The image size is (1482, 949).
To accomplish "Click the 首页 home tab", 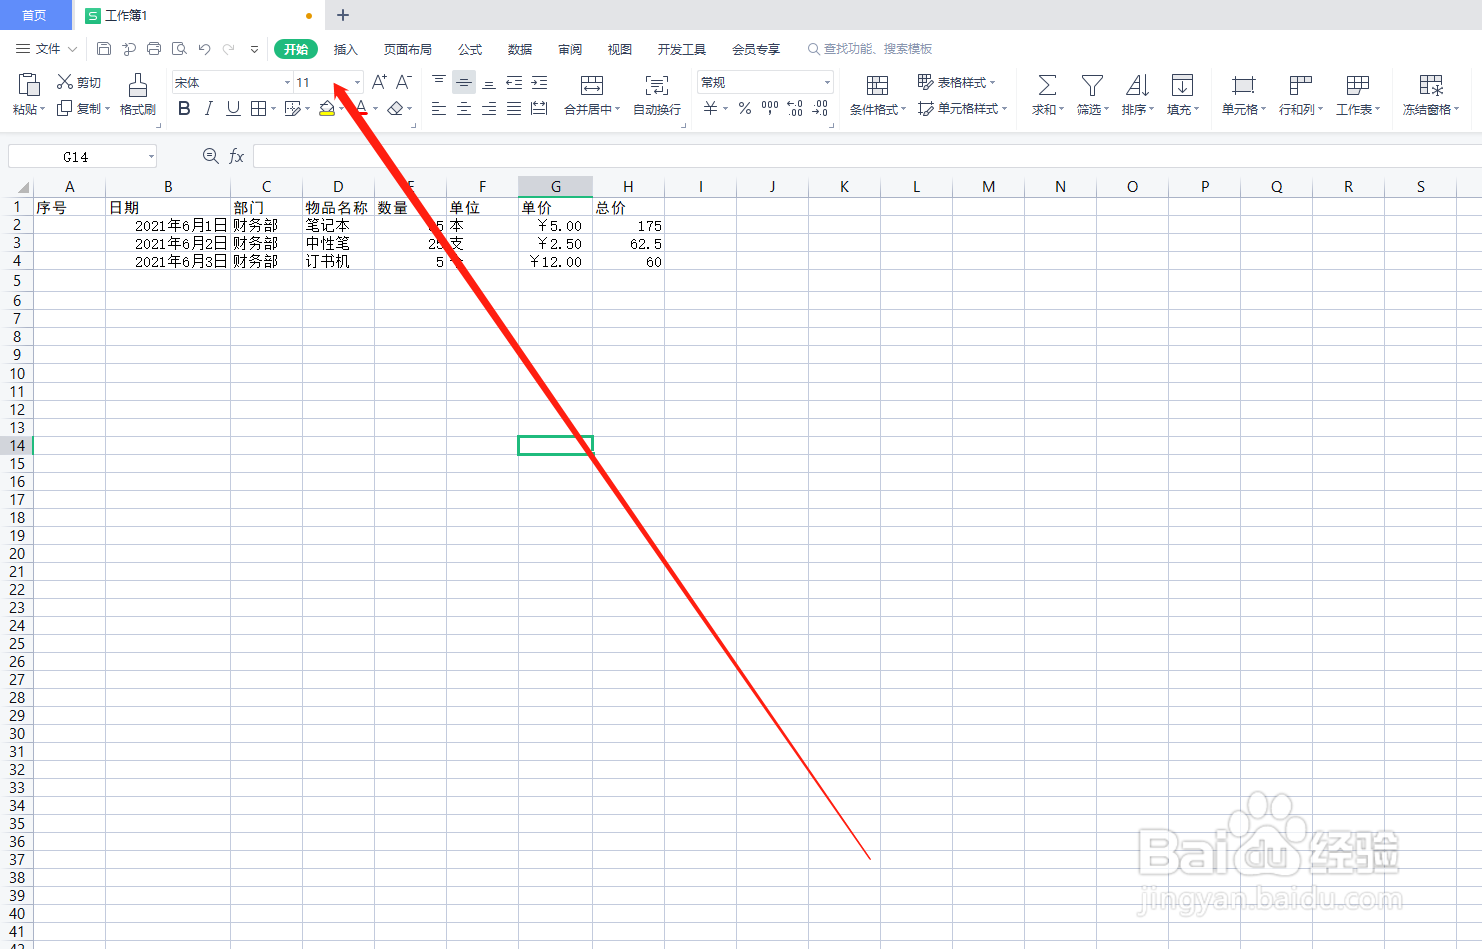I will pos(35,15).
